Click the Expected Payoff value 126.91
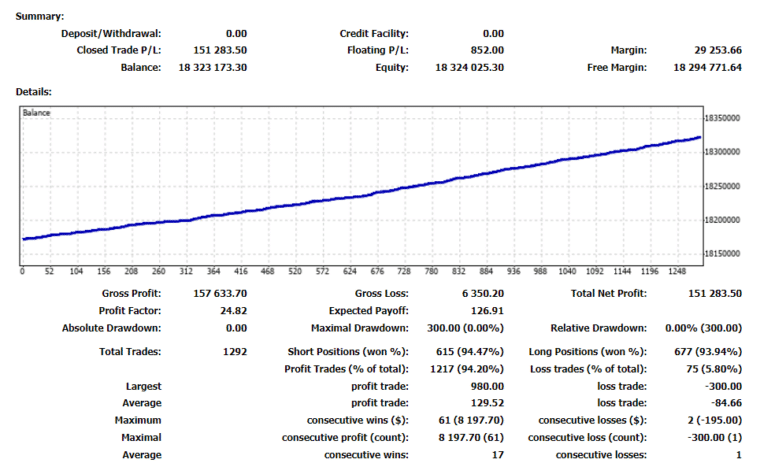This screenshot has height=463, width=760. tap(487, 311)
